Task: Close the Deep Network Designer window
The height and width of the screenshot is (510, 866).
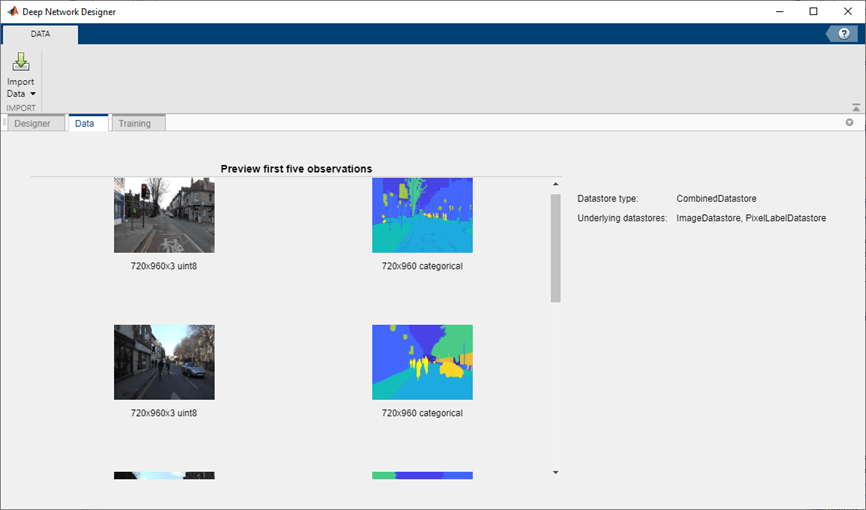Action: [848, 12]
